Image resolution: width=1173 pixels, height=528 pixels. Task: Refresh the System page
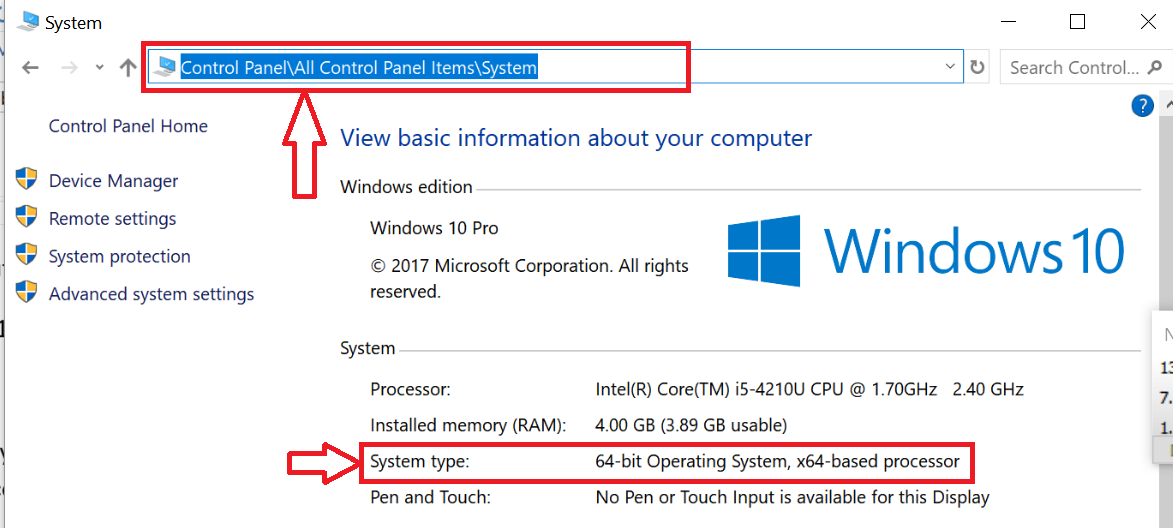click(x=977, y=67)
